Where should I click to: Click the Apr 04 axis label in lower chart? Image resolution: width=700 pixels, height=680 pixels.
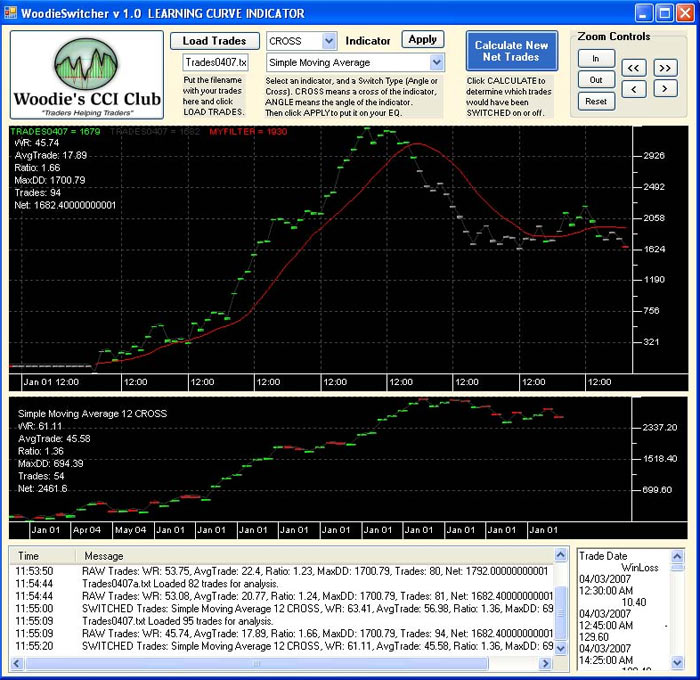point(87,530)
